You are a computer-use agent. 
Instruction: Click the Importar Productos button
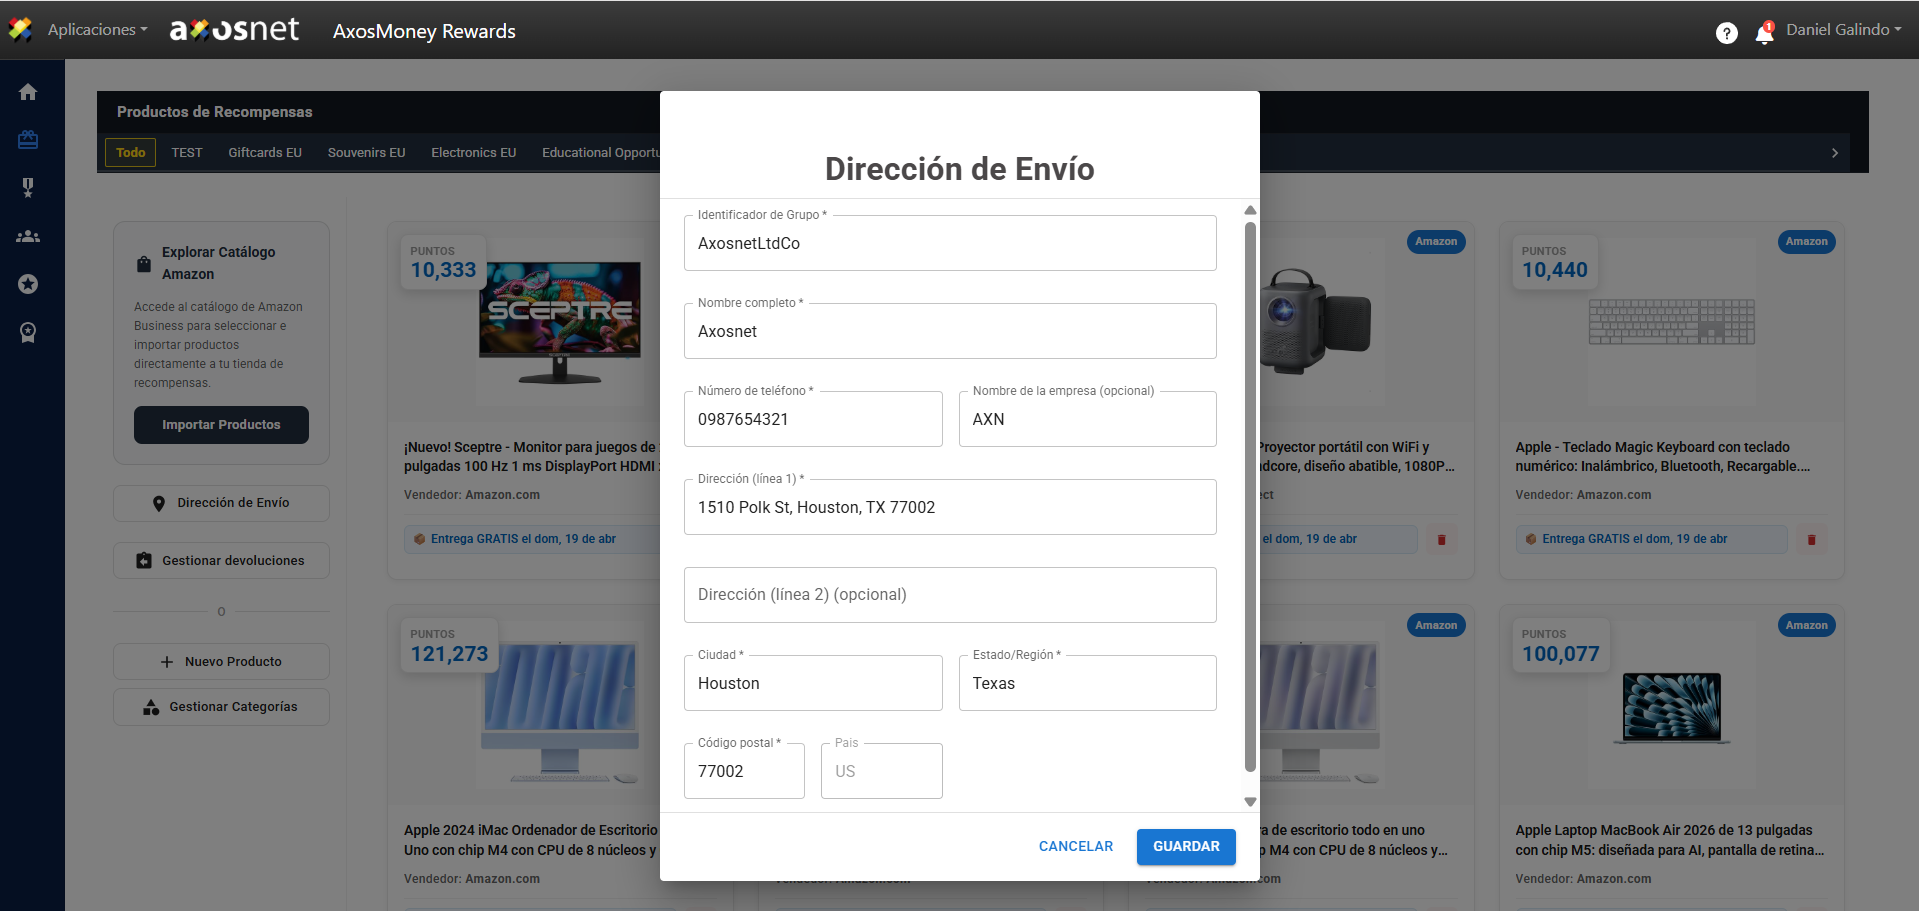(221, 425)
